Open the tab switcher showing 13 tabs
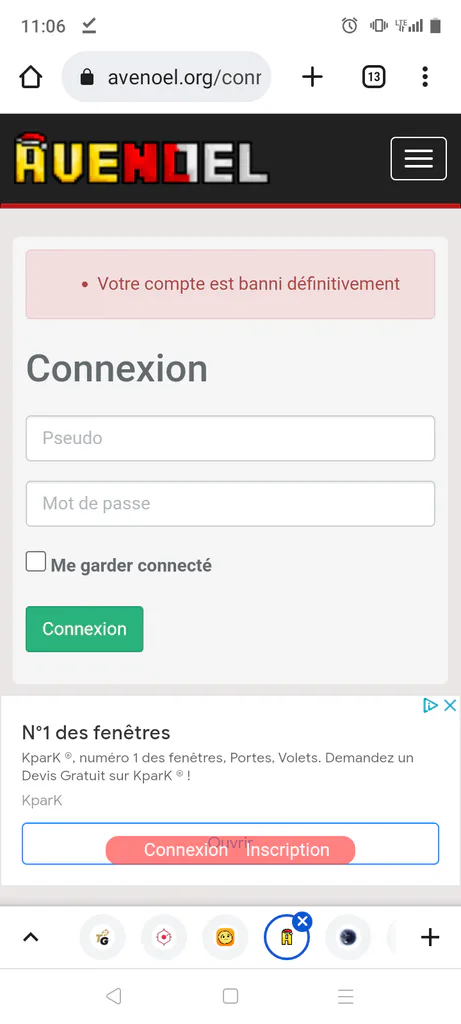This screenshot has width=461, height=1024. click(374, 77)
